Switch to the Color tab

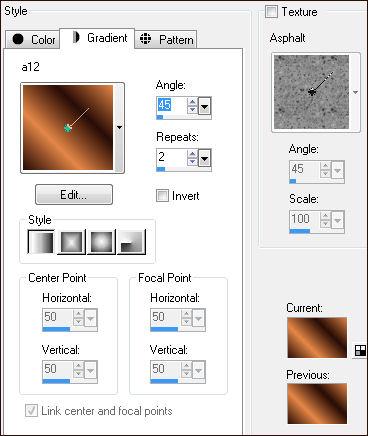click(33, 39)
